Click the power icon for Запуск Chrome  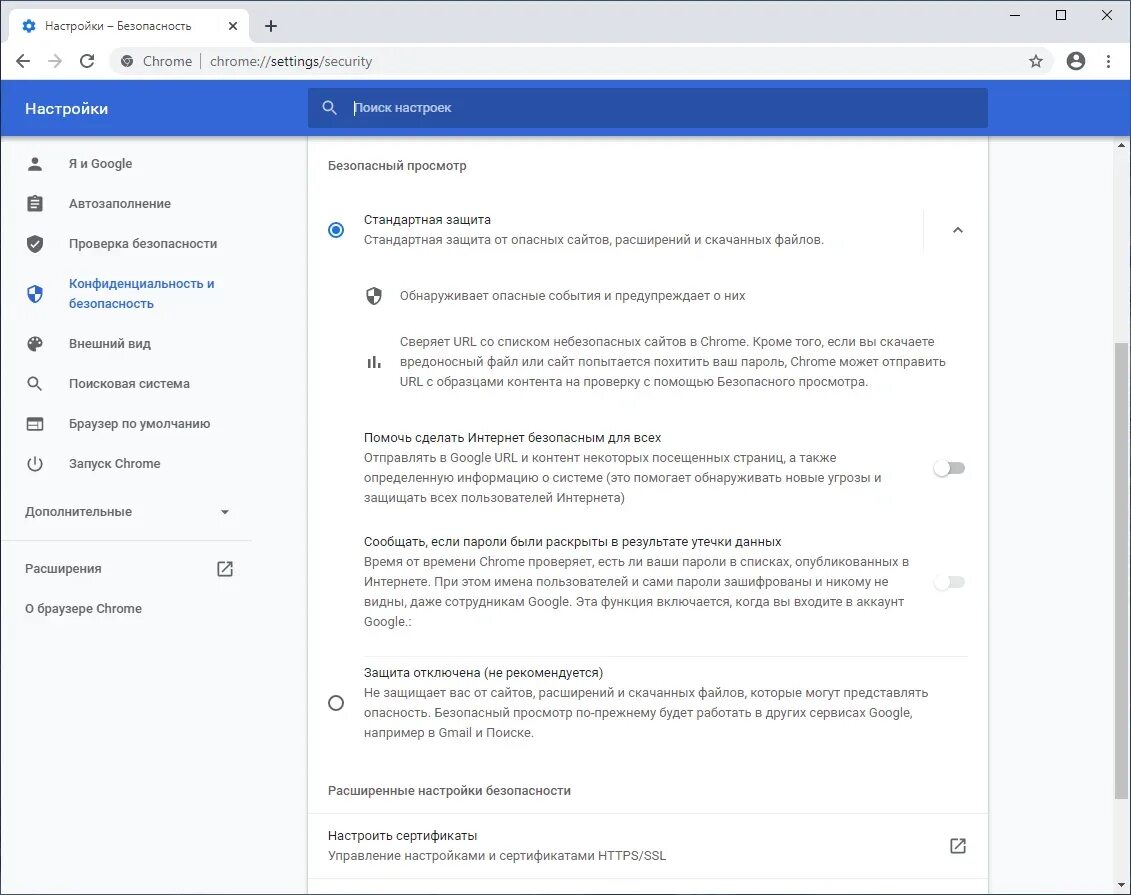click(x=35, y=464)
